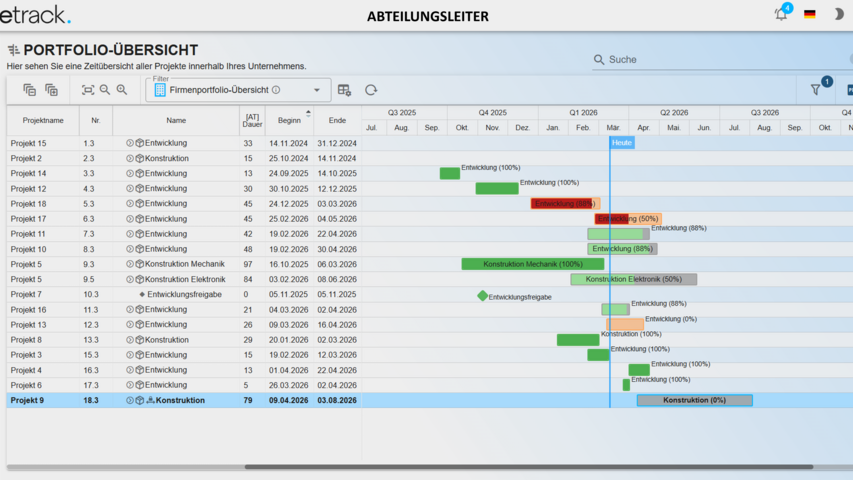Click the Mär. month header
The width and height of the screenshot is (853, 480).
613,128
